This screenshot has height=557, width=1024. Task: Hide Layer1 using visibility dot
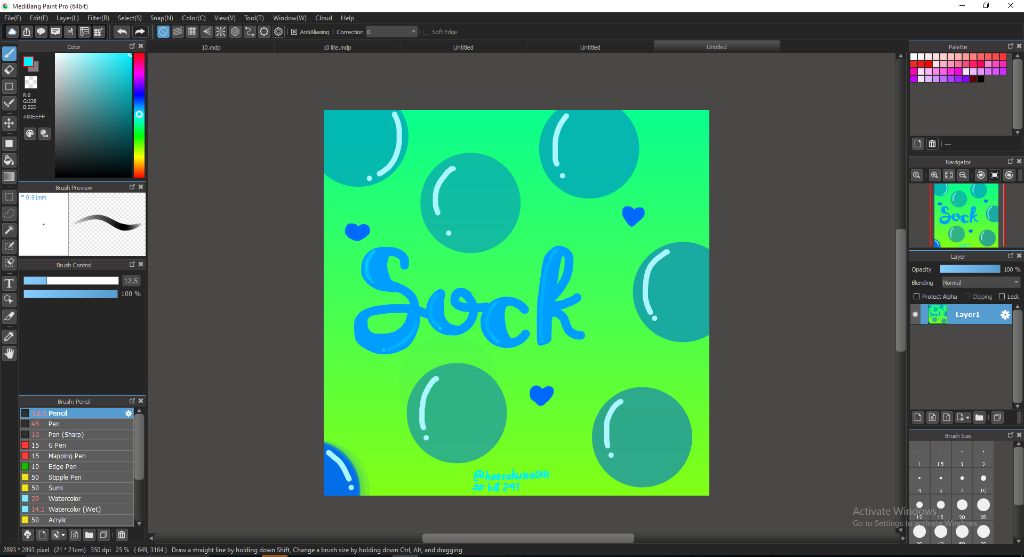[915, 315]
